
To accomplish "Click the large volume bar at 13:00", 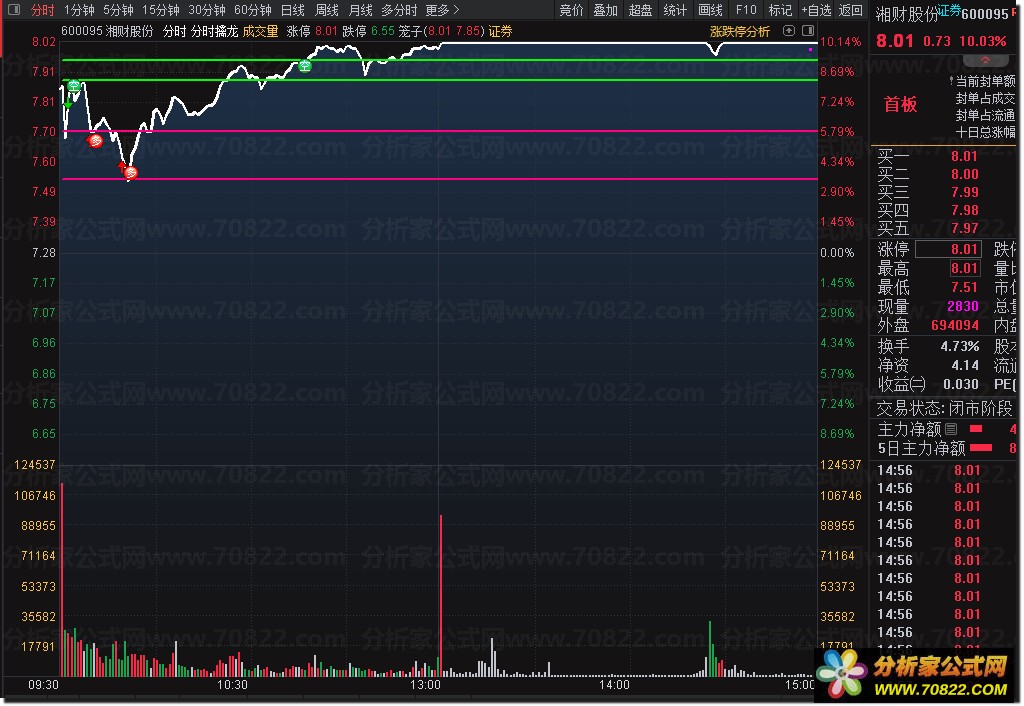I will (x=441, y=596).
